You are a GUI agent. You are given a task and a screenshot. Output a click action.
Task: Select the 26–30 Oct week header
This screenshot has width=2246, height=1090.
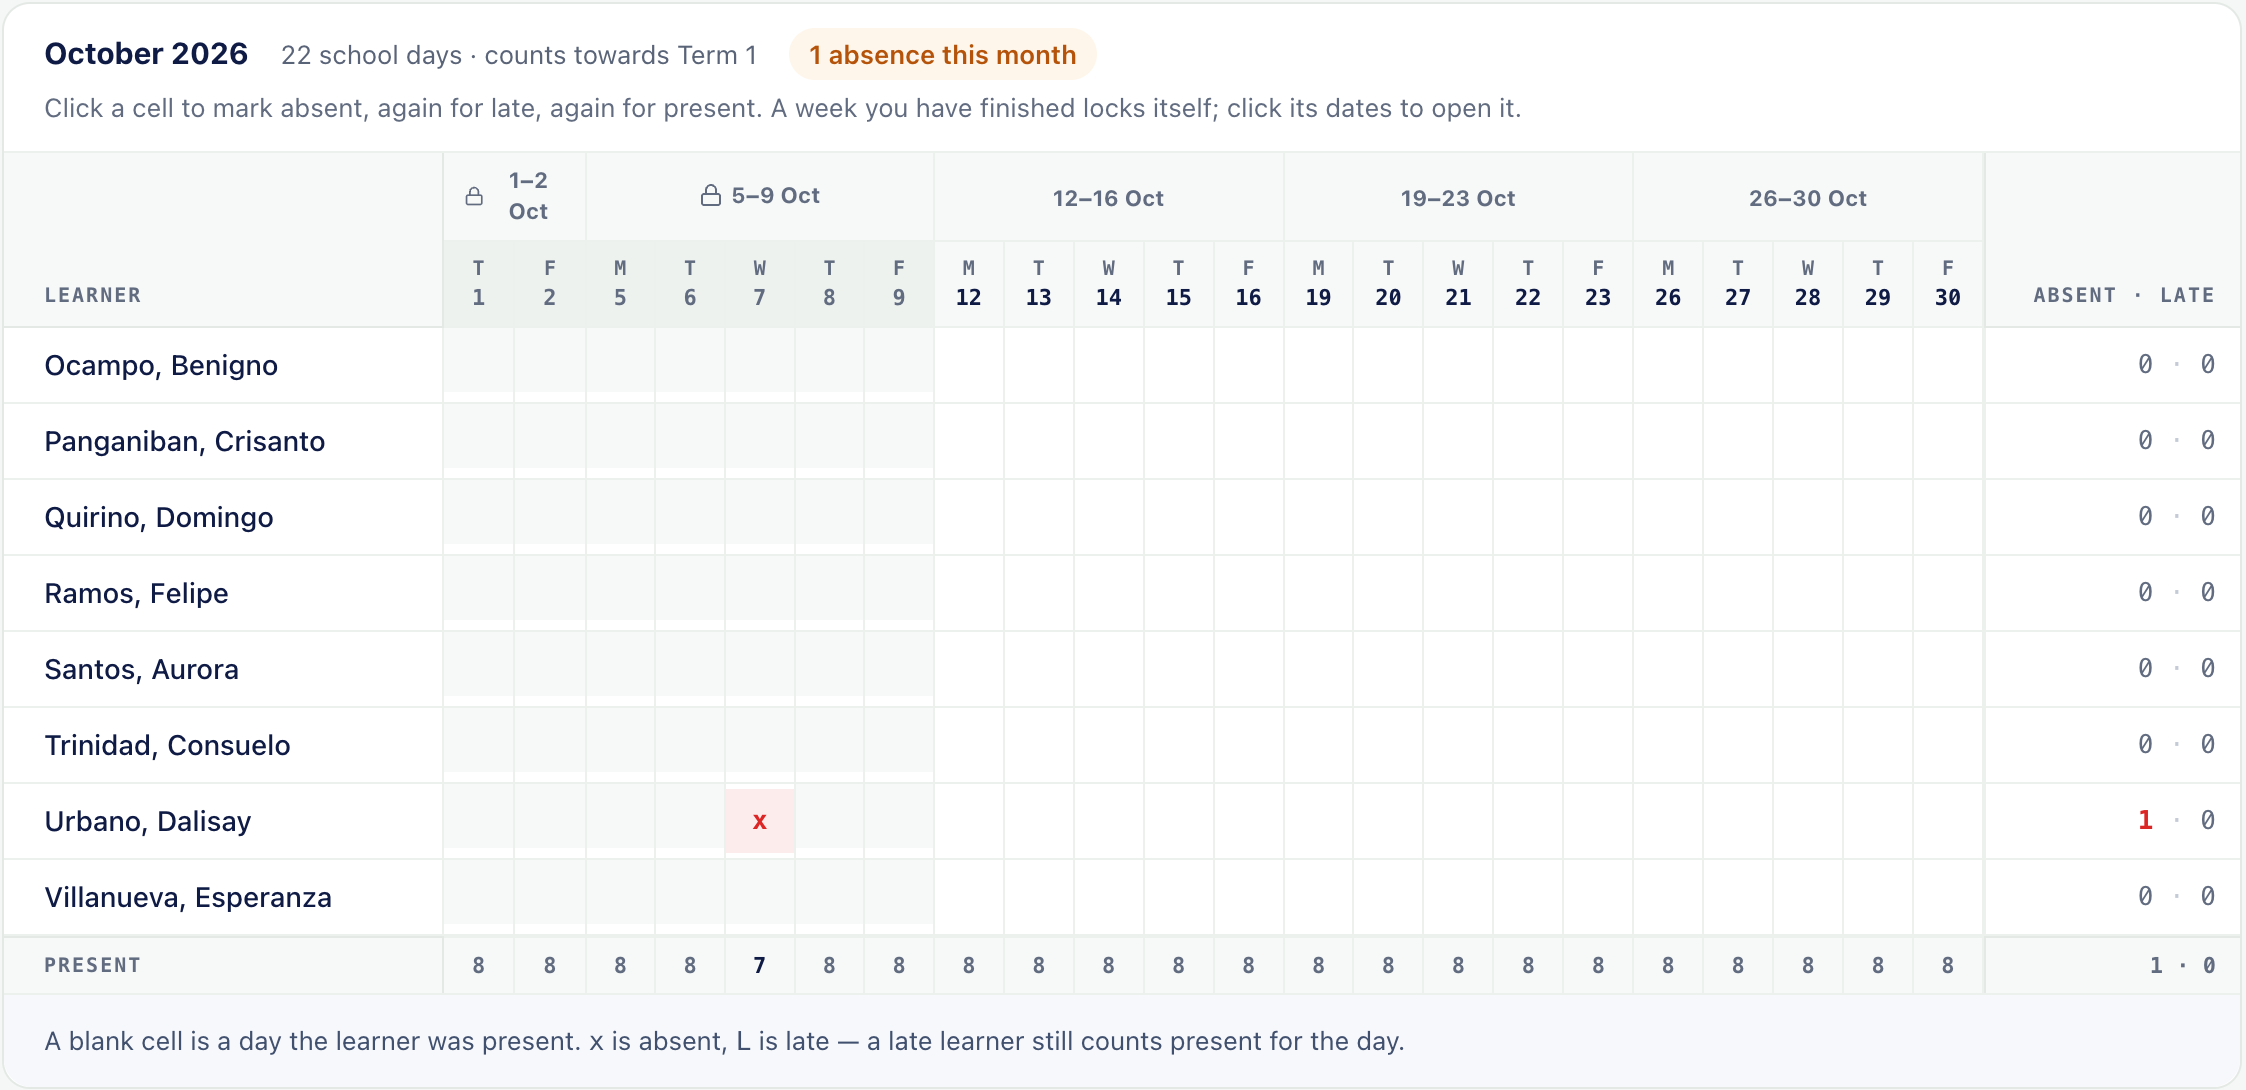pos(1808,198)
